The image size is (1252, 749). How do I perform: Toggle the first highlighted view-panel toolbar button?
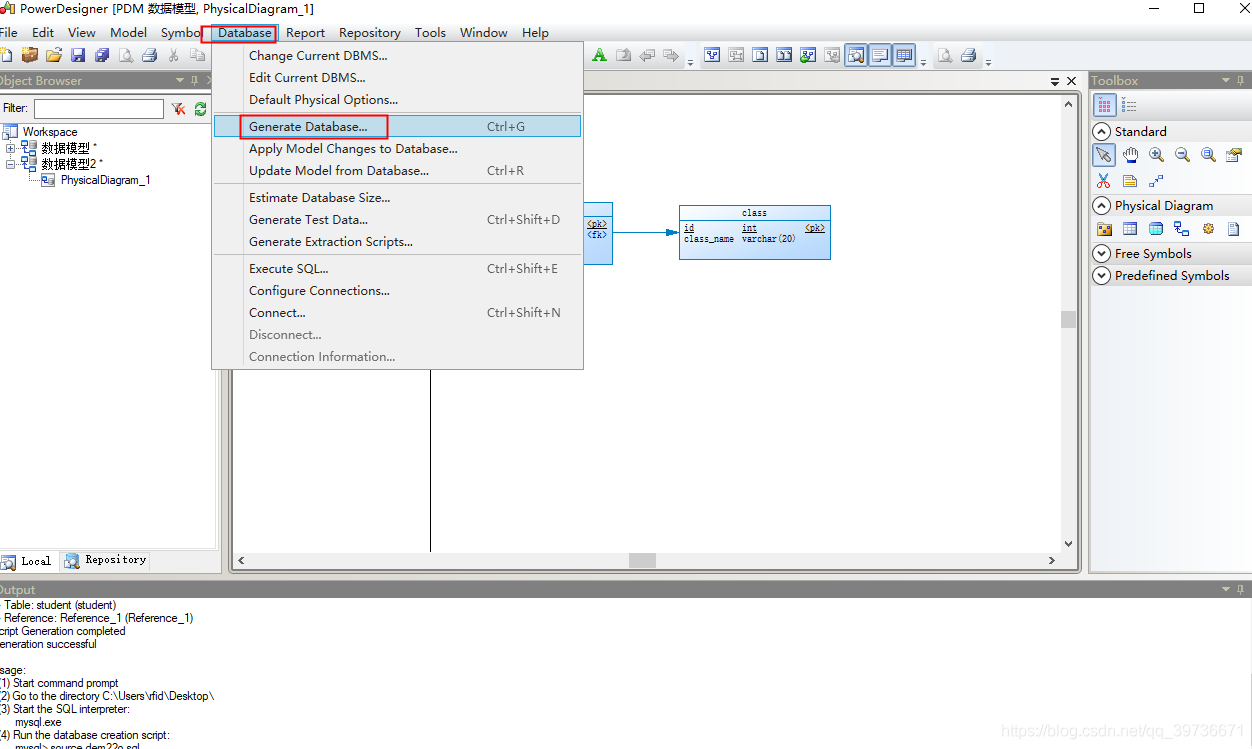click(856, 55)
